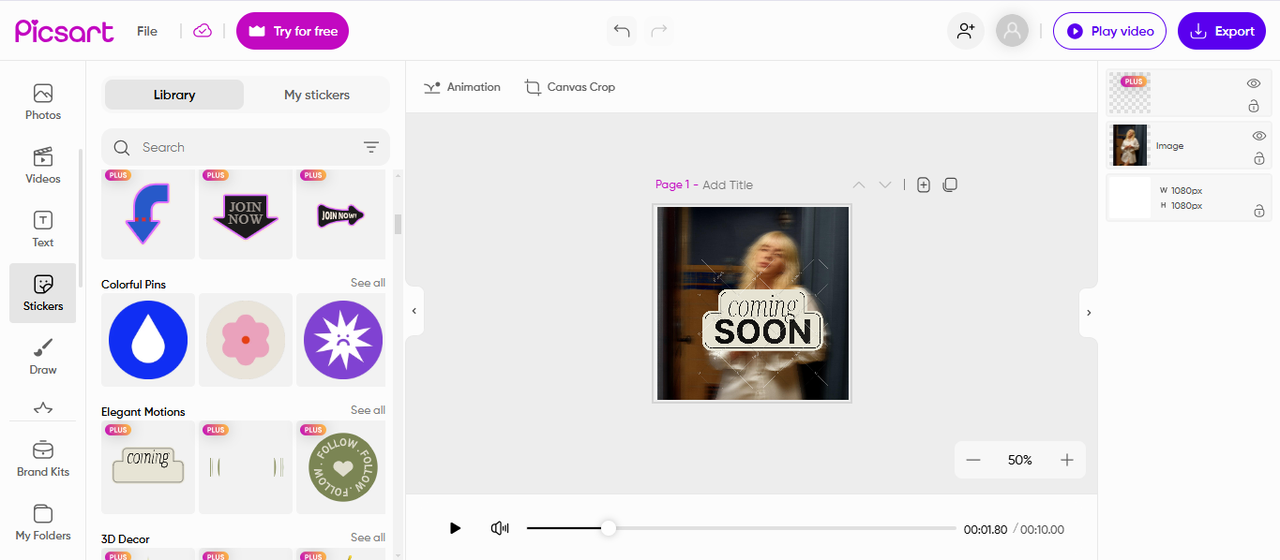Open the Videos panel
This screenshot has height=560, width=1280.
pos(43,166)
